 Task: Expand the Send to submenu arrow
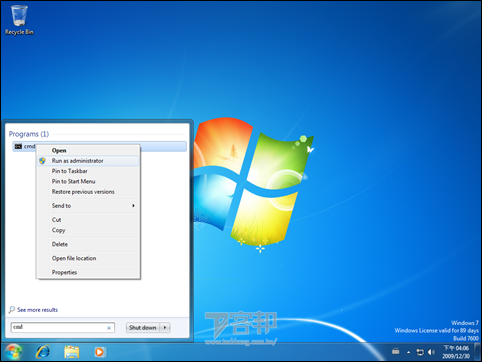133,206
